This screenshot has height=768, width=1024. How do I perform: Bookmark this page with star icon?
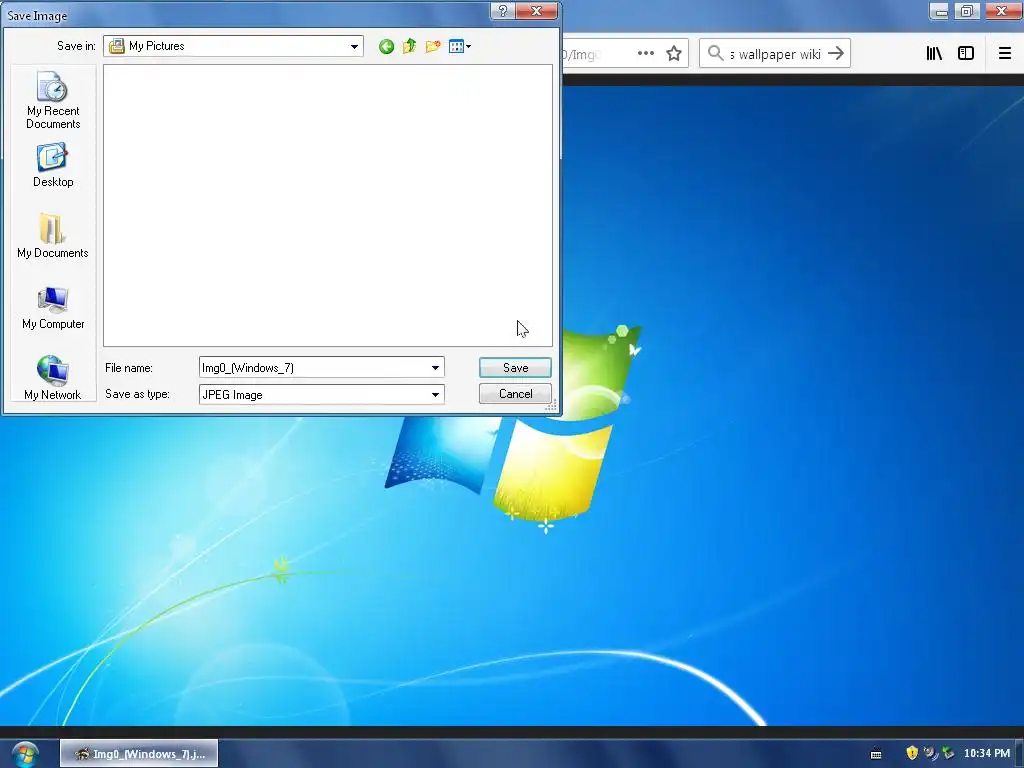pos(674,54)
